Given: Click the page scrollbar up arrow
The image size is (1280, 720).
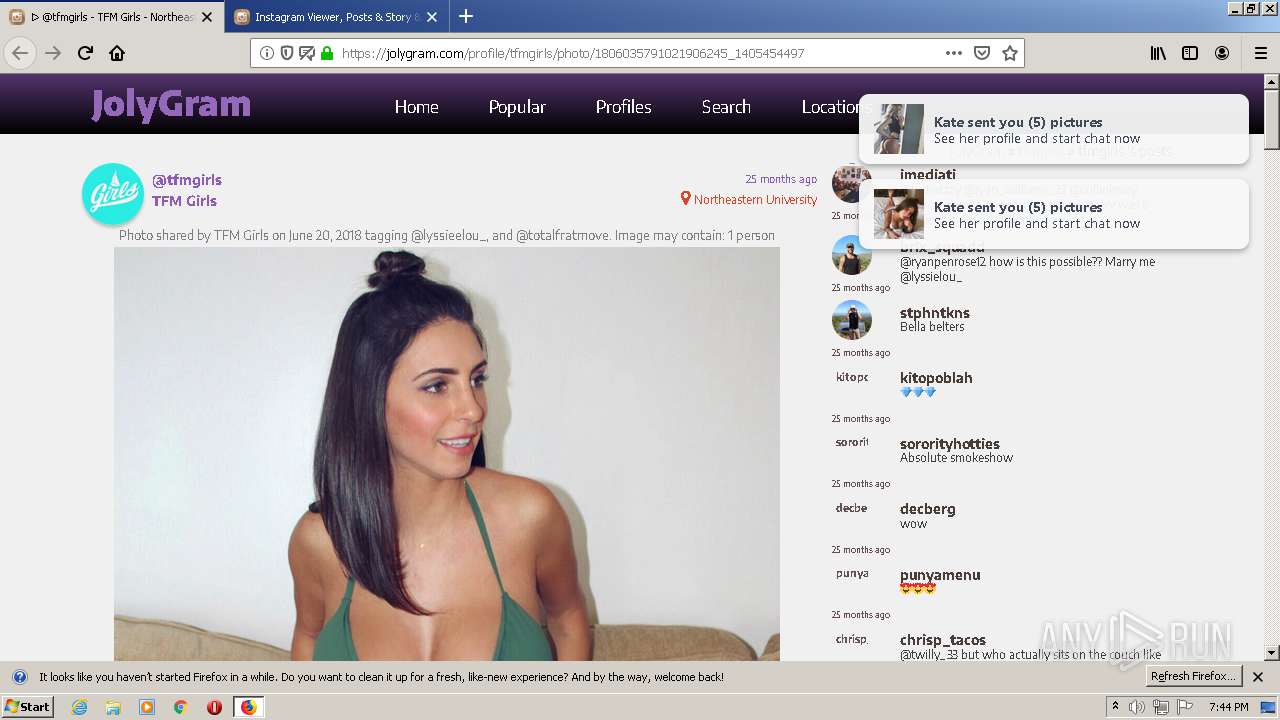Looking at the screenshot, I should (1272, 82).
